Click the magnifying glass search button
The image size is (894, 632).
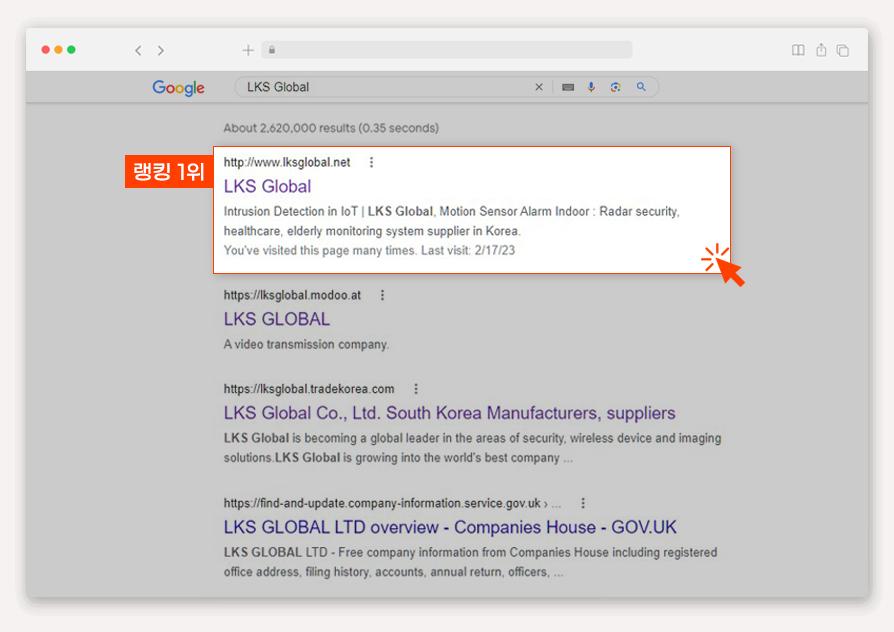pyautogui.click(x=641, y=87)
